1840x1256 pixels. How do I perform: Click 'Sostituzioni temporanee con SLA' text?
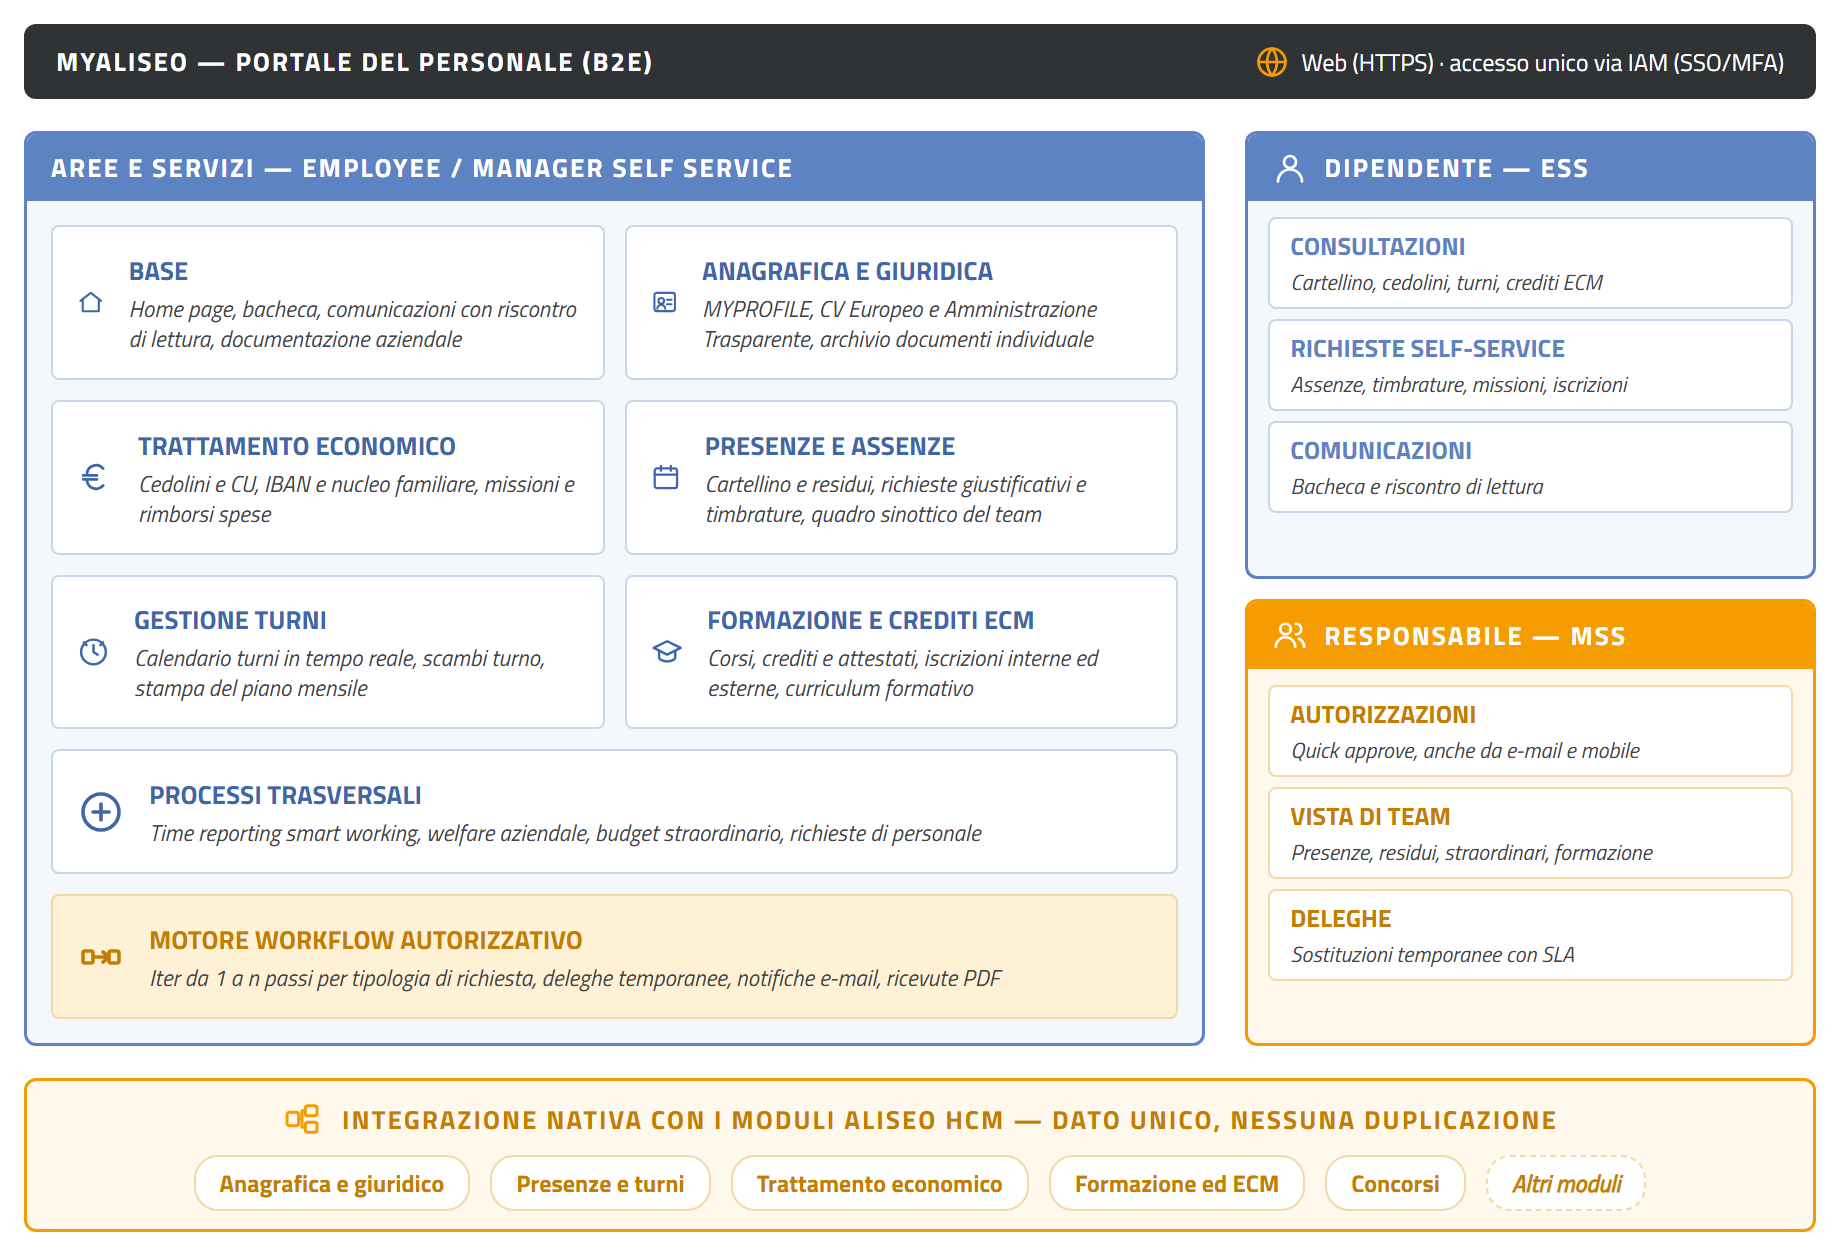(x=1432, y=955)
